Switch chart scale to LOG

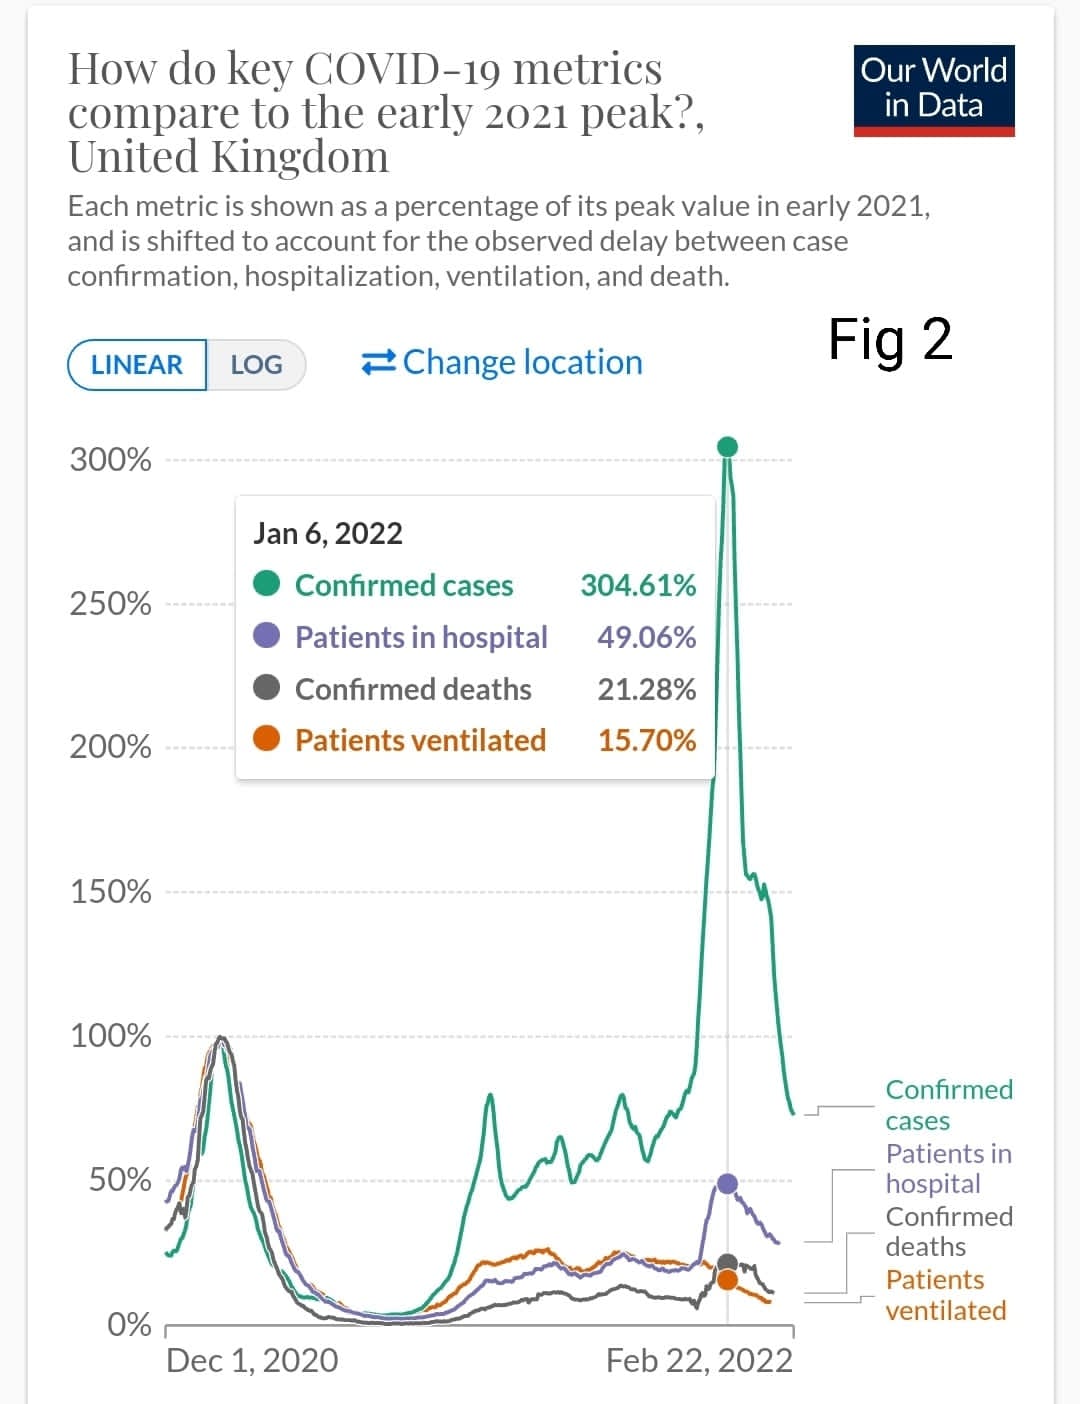click(256, 365)
